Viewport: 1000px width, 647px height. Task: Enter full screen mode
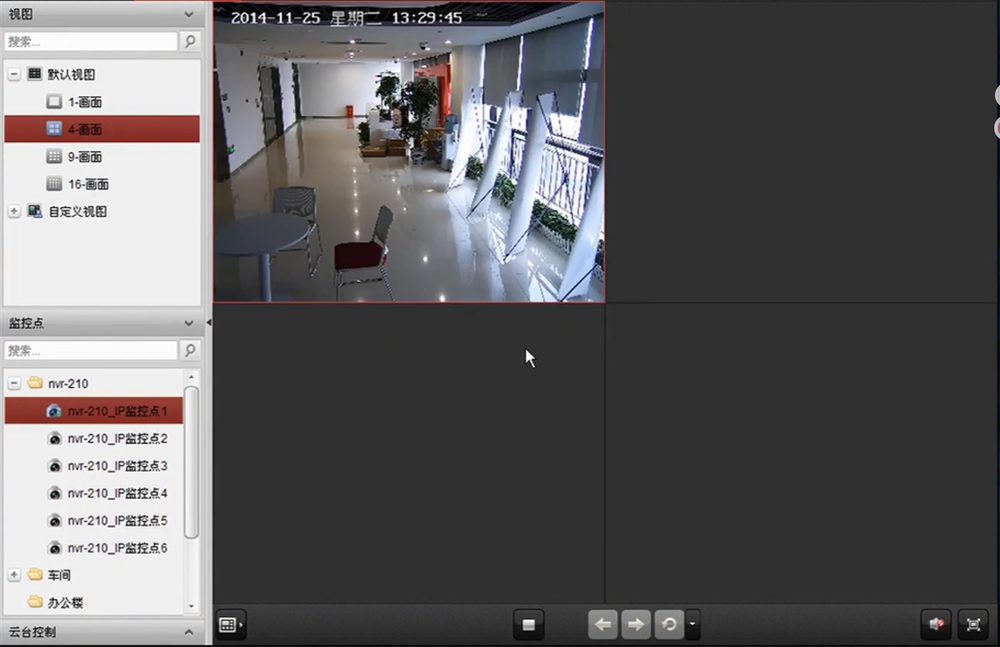click(972, 625)
